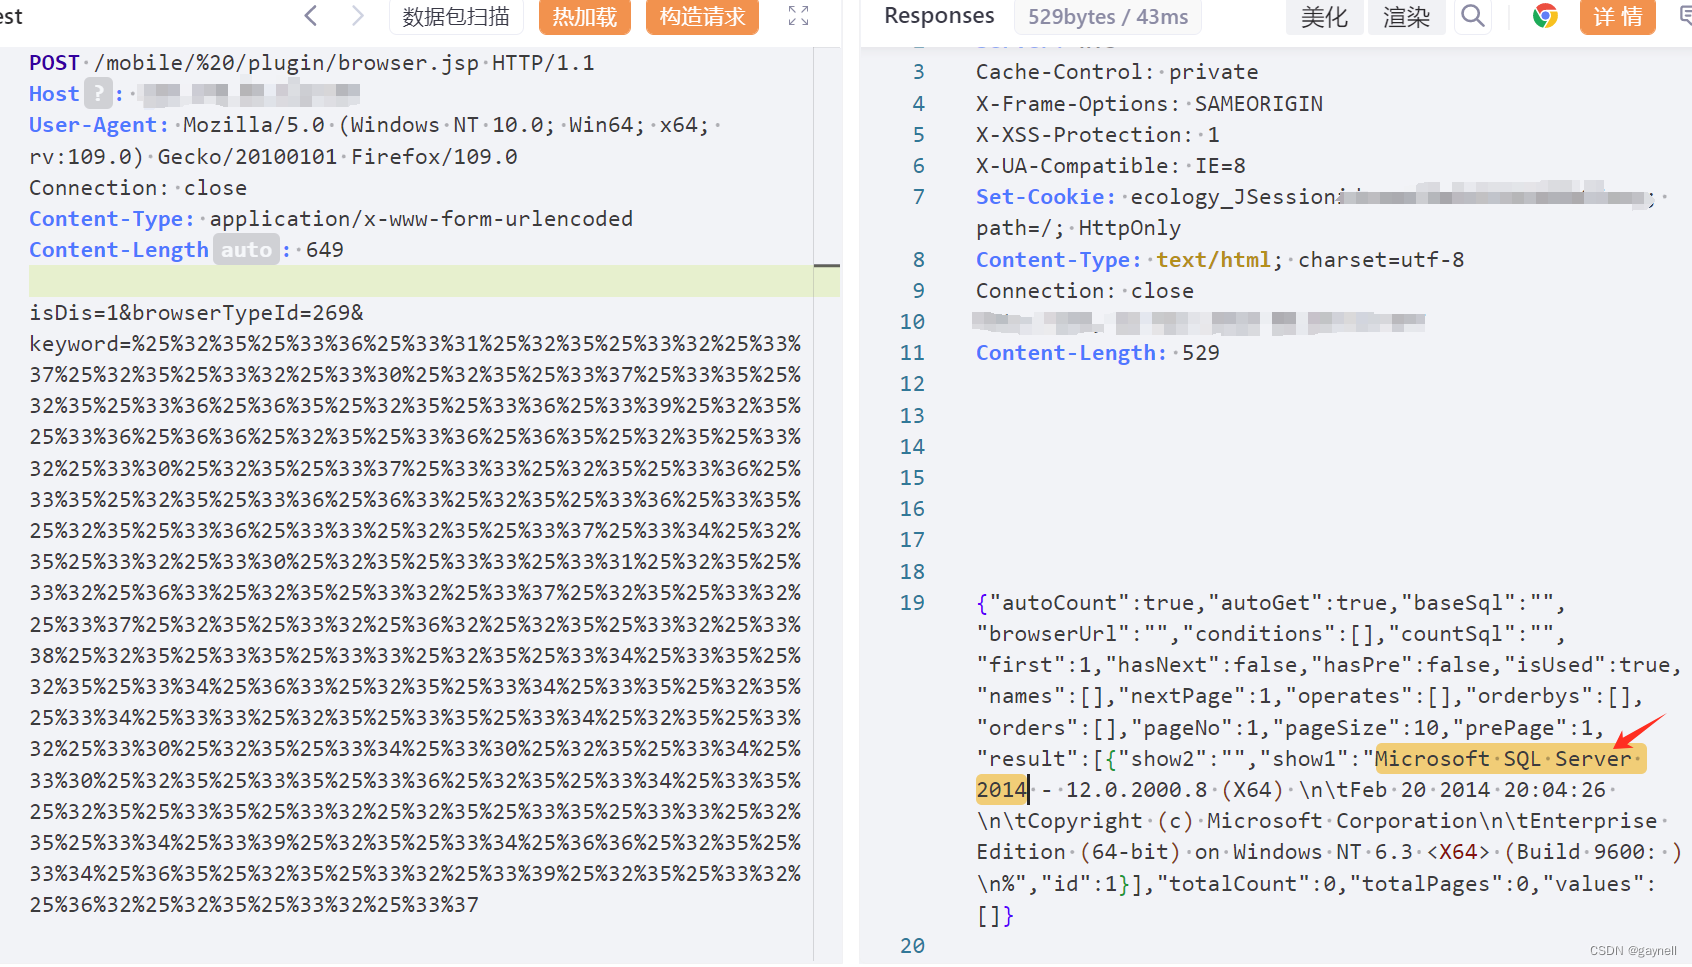Image resolution: width=1692 pixels, height=967 pixels.
Task: Click the 数据包扫描 button
Action: point(456,17)
